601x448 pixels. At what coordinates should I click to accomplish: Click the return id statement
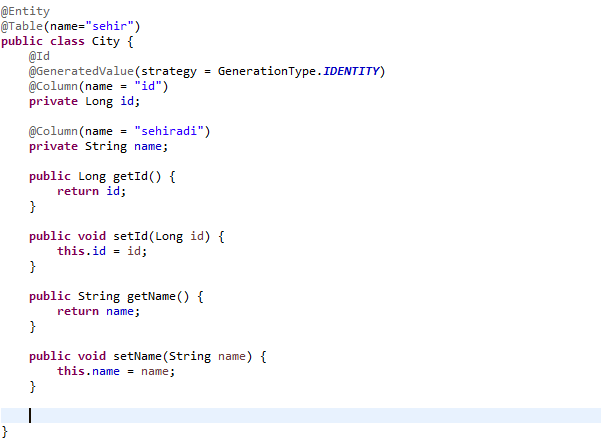pos(91,191)
